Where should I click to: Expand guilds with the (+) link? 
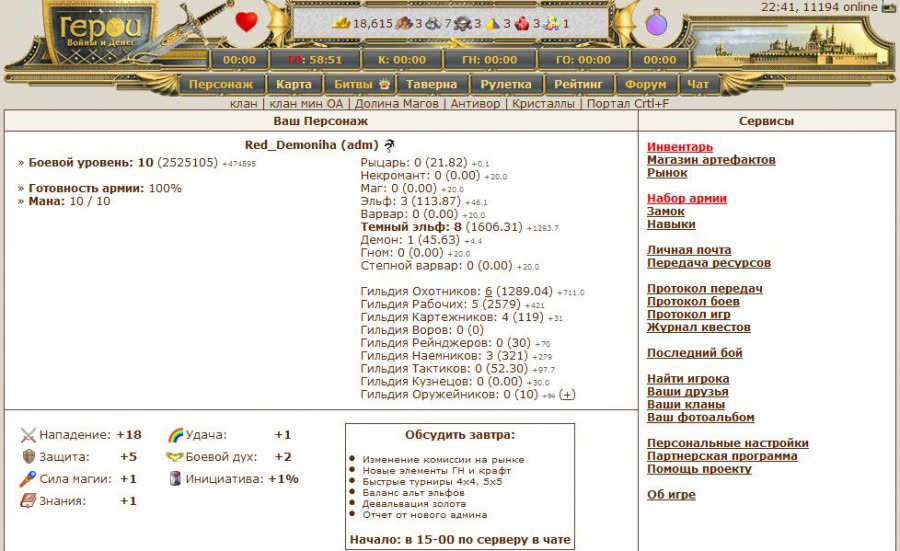(567, 394)
